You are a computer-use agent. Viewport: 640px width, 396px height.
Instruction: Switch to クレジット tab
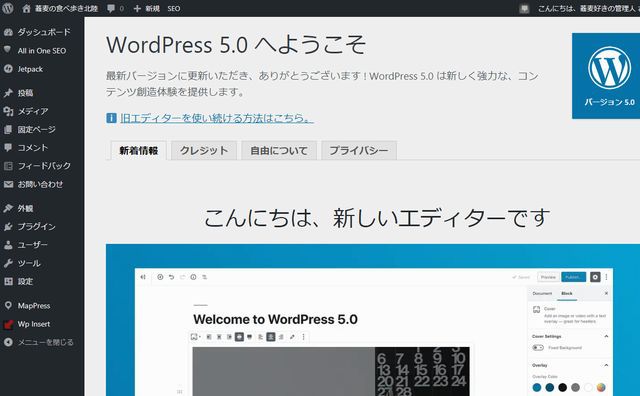204,151
